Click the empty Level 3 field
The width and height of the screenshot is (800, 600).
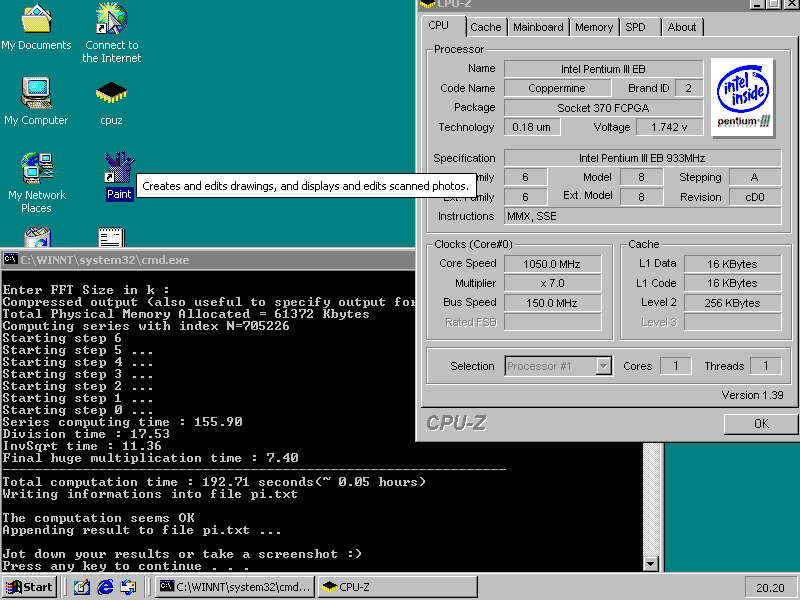[x=732, y=322]
